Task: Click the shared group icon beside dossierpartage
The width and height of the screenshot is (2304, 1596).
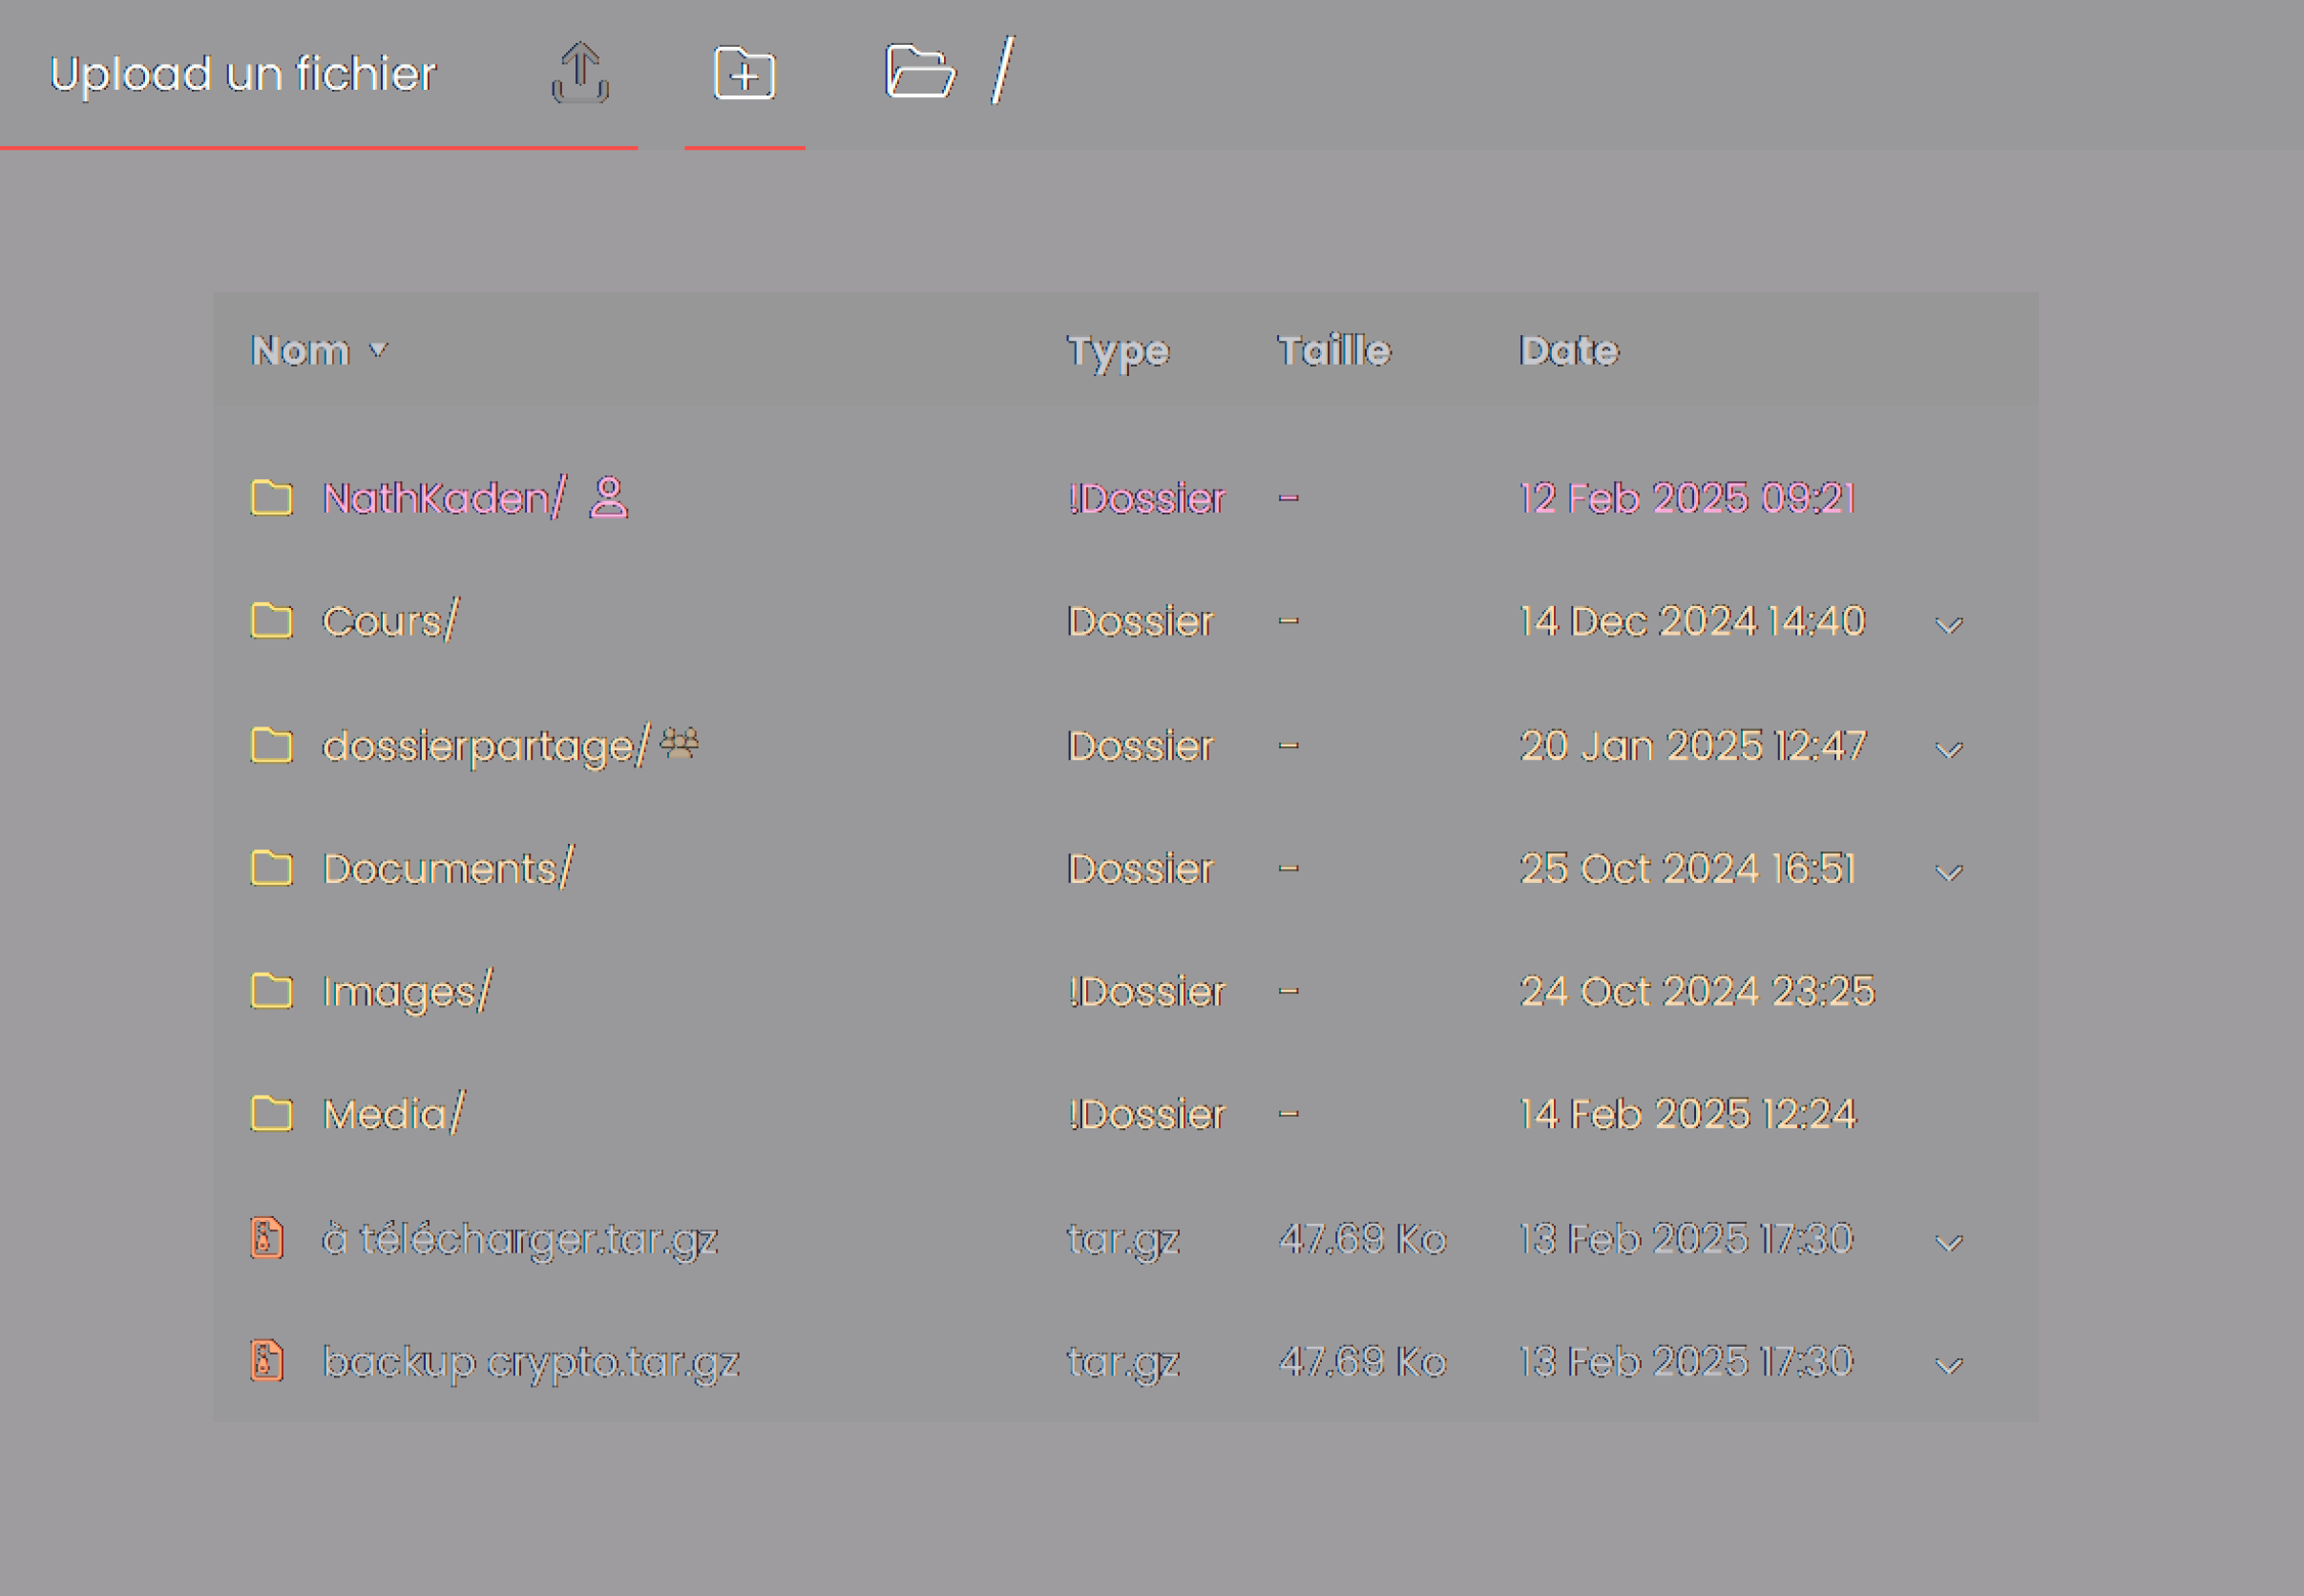Action: 680,743
